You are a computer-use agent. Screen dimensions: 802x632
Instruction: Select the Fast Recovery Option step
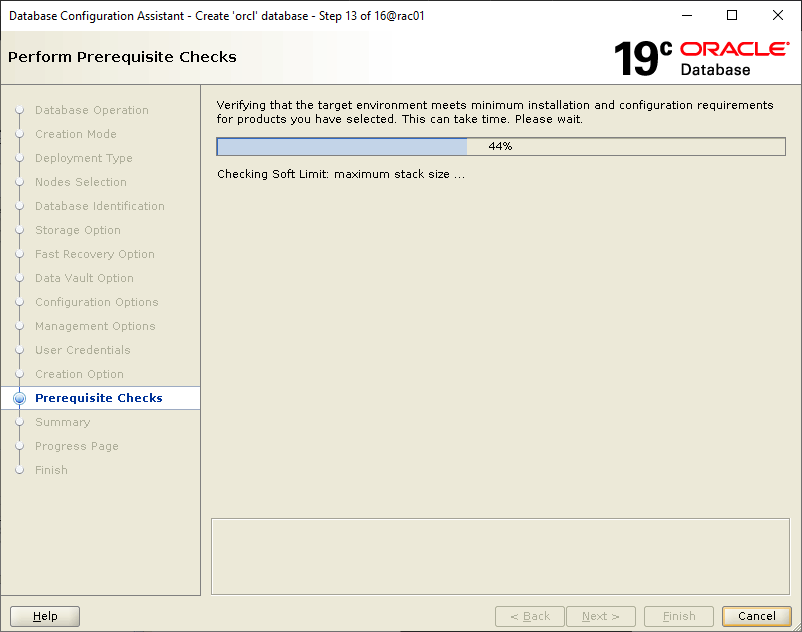pos(95,254)
